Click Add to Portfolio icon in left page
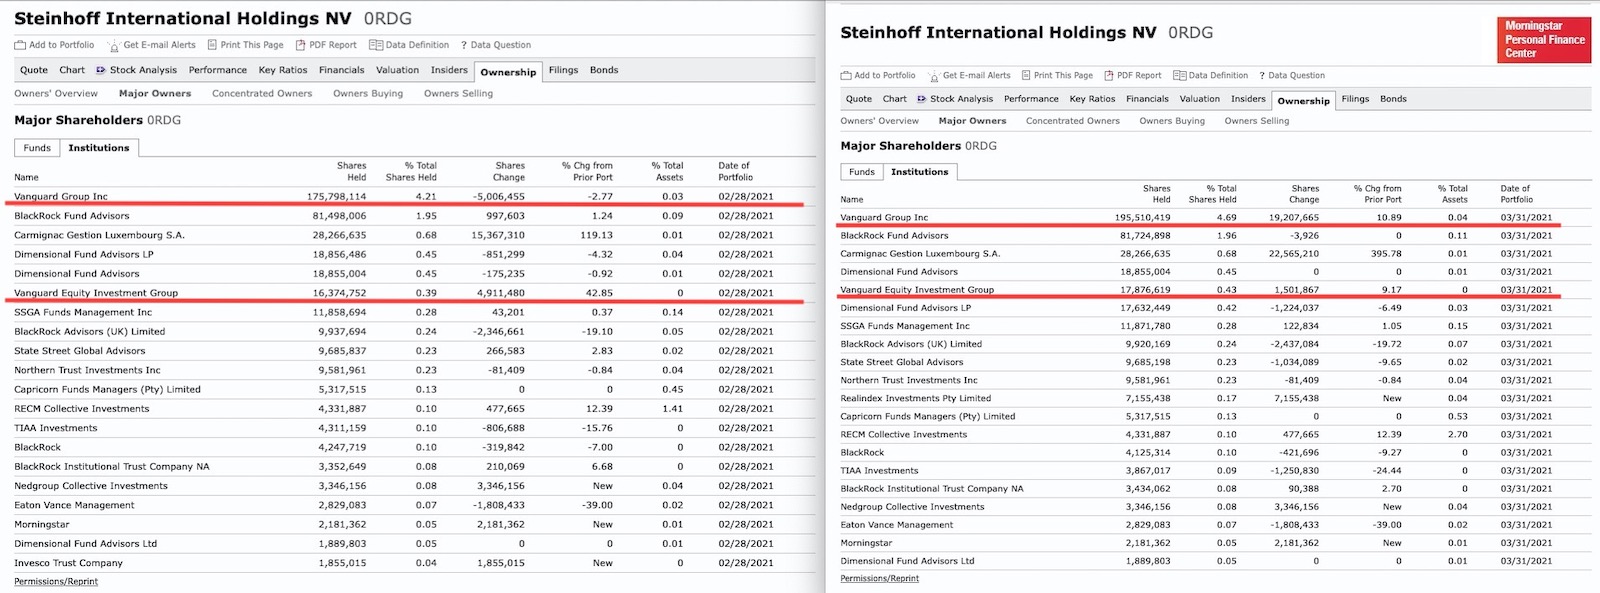 (20, 45)
